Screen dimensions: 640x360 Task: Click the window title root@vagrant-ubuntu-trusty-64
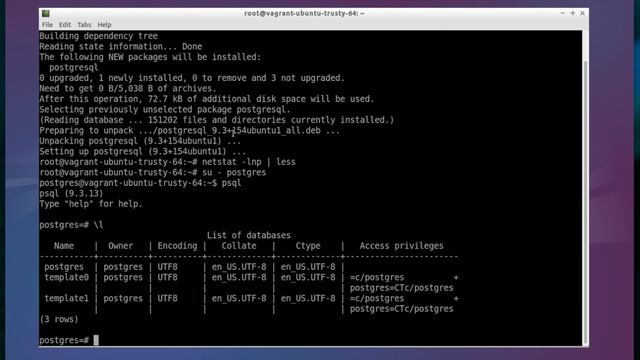tap(304, 13)
